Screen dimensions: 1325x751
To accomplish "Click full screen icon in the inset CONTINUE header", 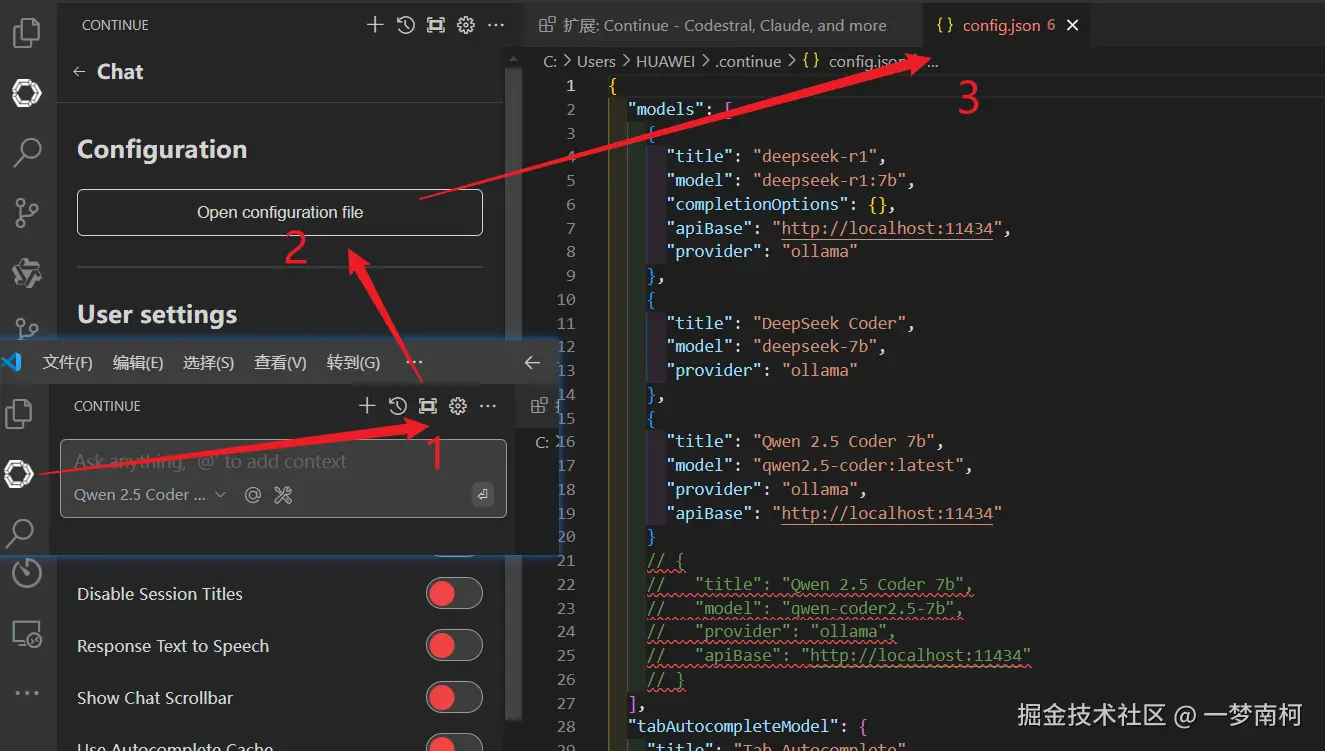I will 428,405.
